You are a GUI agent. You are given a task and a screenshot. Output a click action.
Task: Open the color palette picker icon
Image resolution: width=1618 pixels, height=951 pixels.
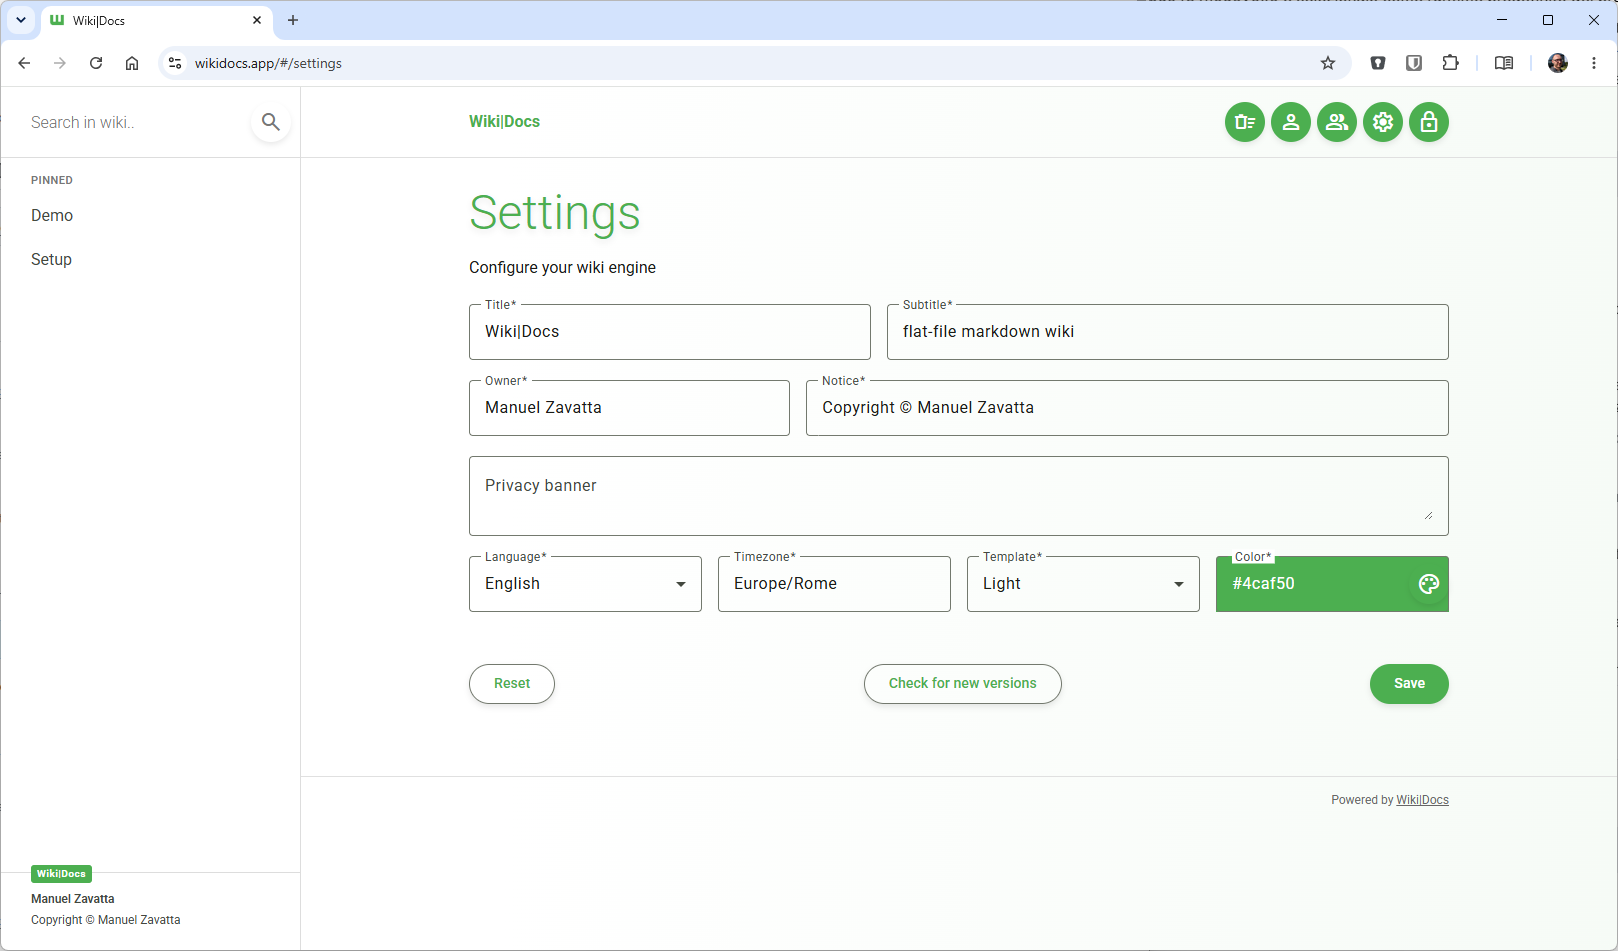[x=1429, y=584]
